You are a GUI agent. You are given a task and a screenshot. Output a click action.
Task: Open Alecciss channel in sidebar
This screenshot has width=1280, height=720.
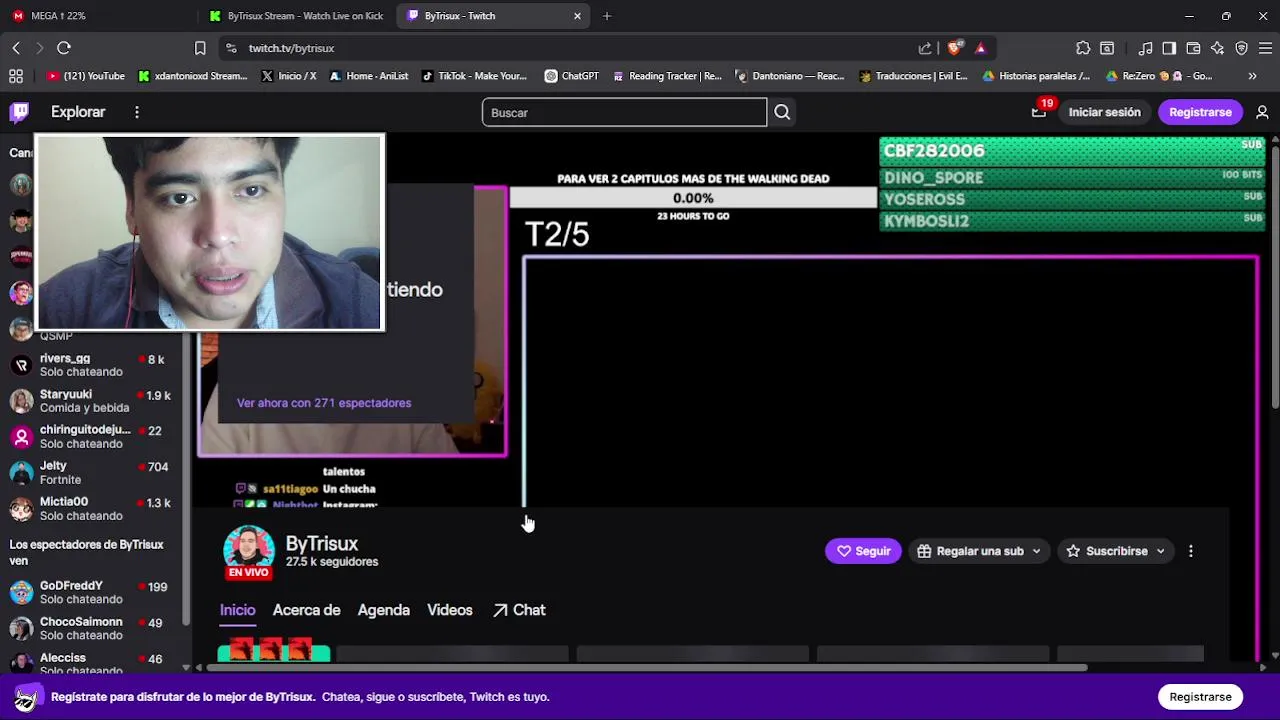coord(90,663)
